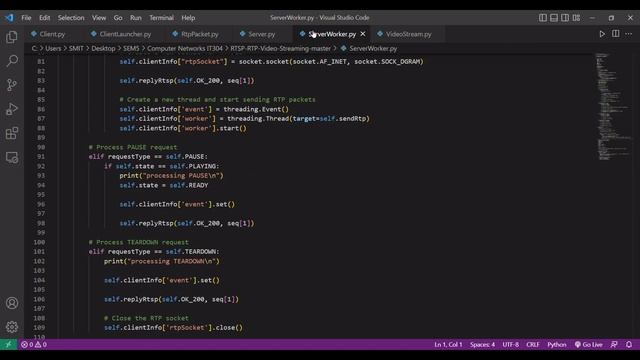The height and width of the screenshot is (360, 640).
Task: Place cursor on print("processing TEARDOWN\n") line
Action: tap(162, 261)
